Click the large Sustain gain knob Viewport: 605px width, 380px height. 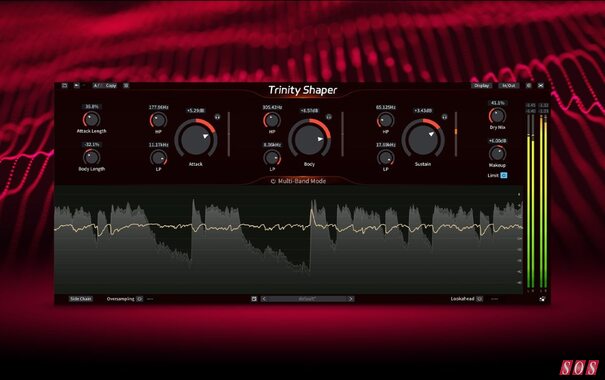coord(423,138)
